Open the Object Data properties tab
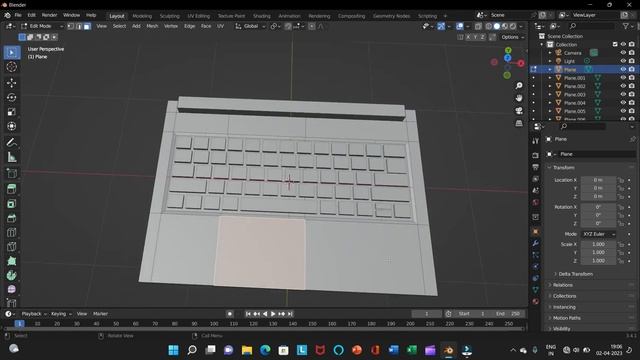Viewport: 640px width, 360px height. point(536,290)
